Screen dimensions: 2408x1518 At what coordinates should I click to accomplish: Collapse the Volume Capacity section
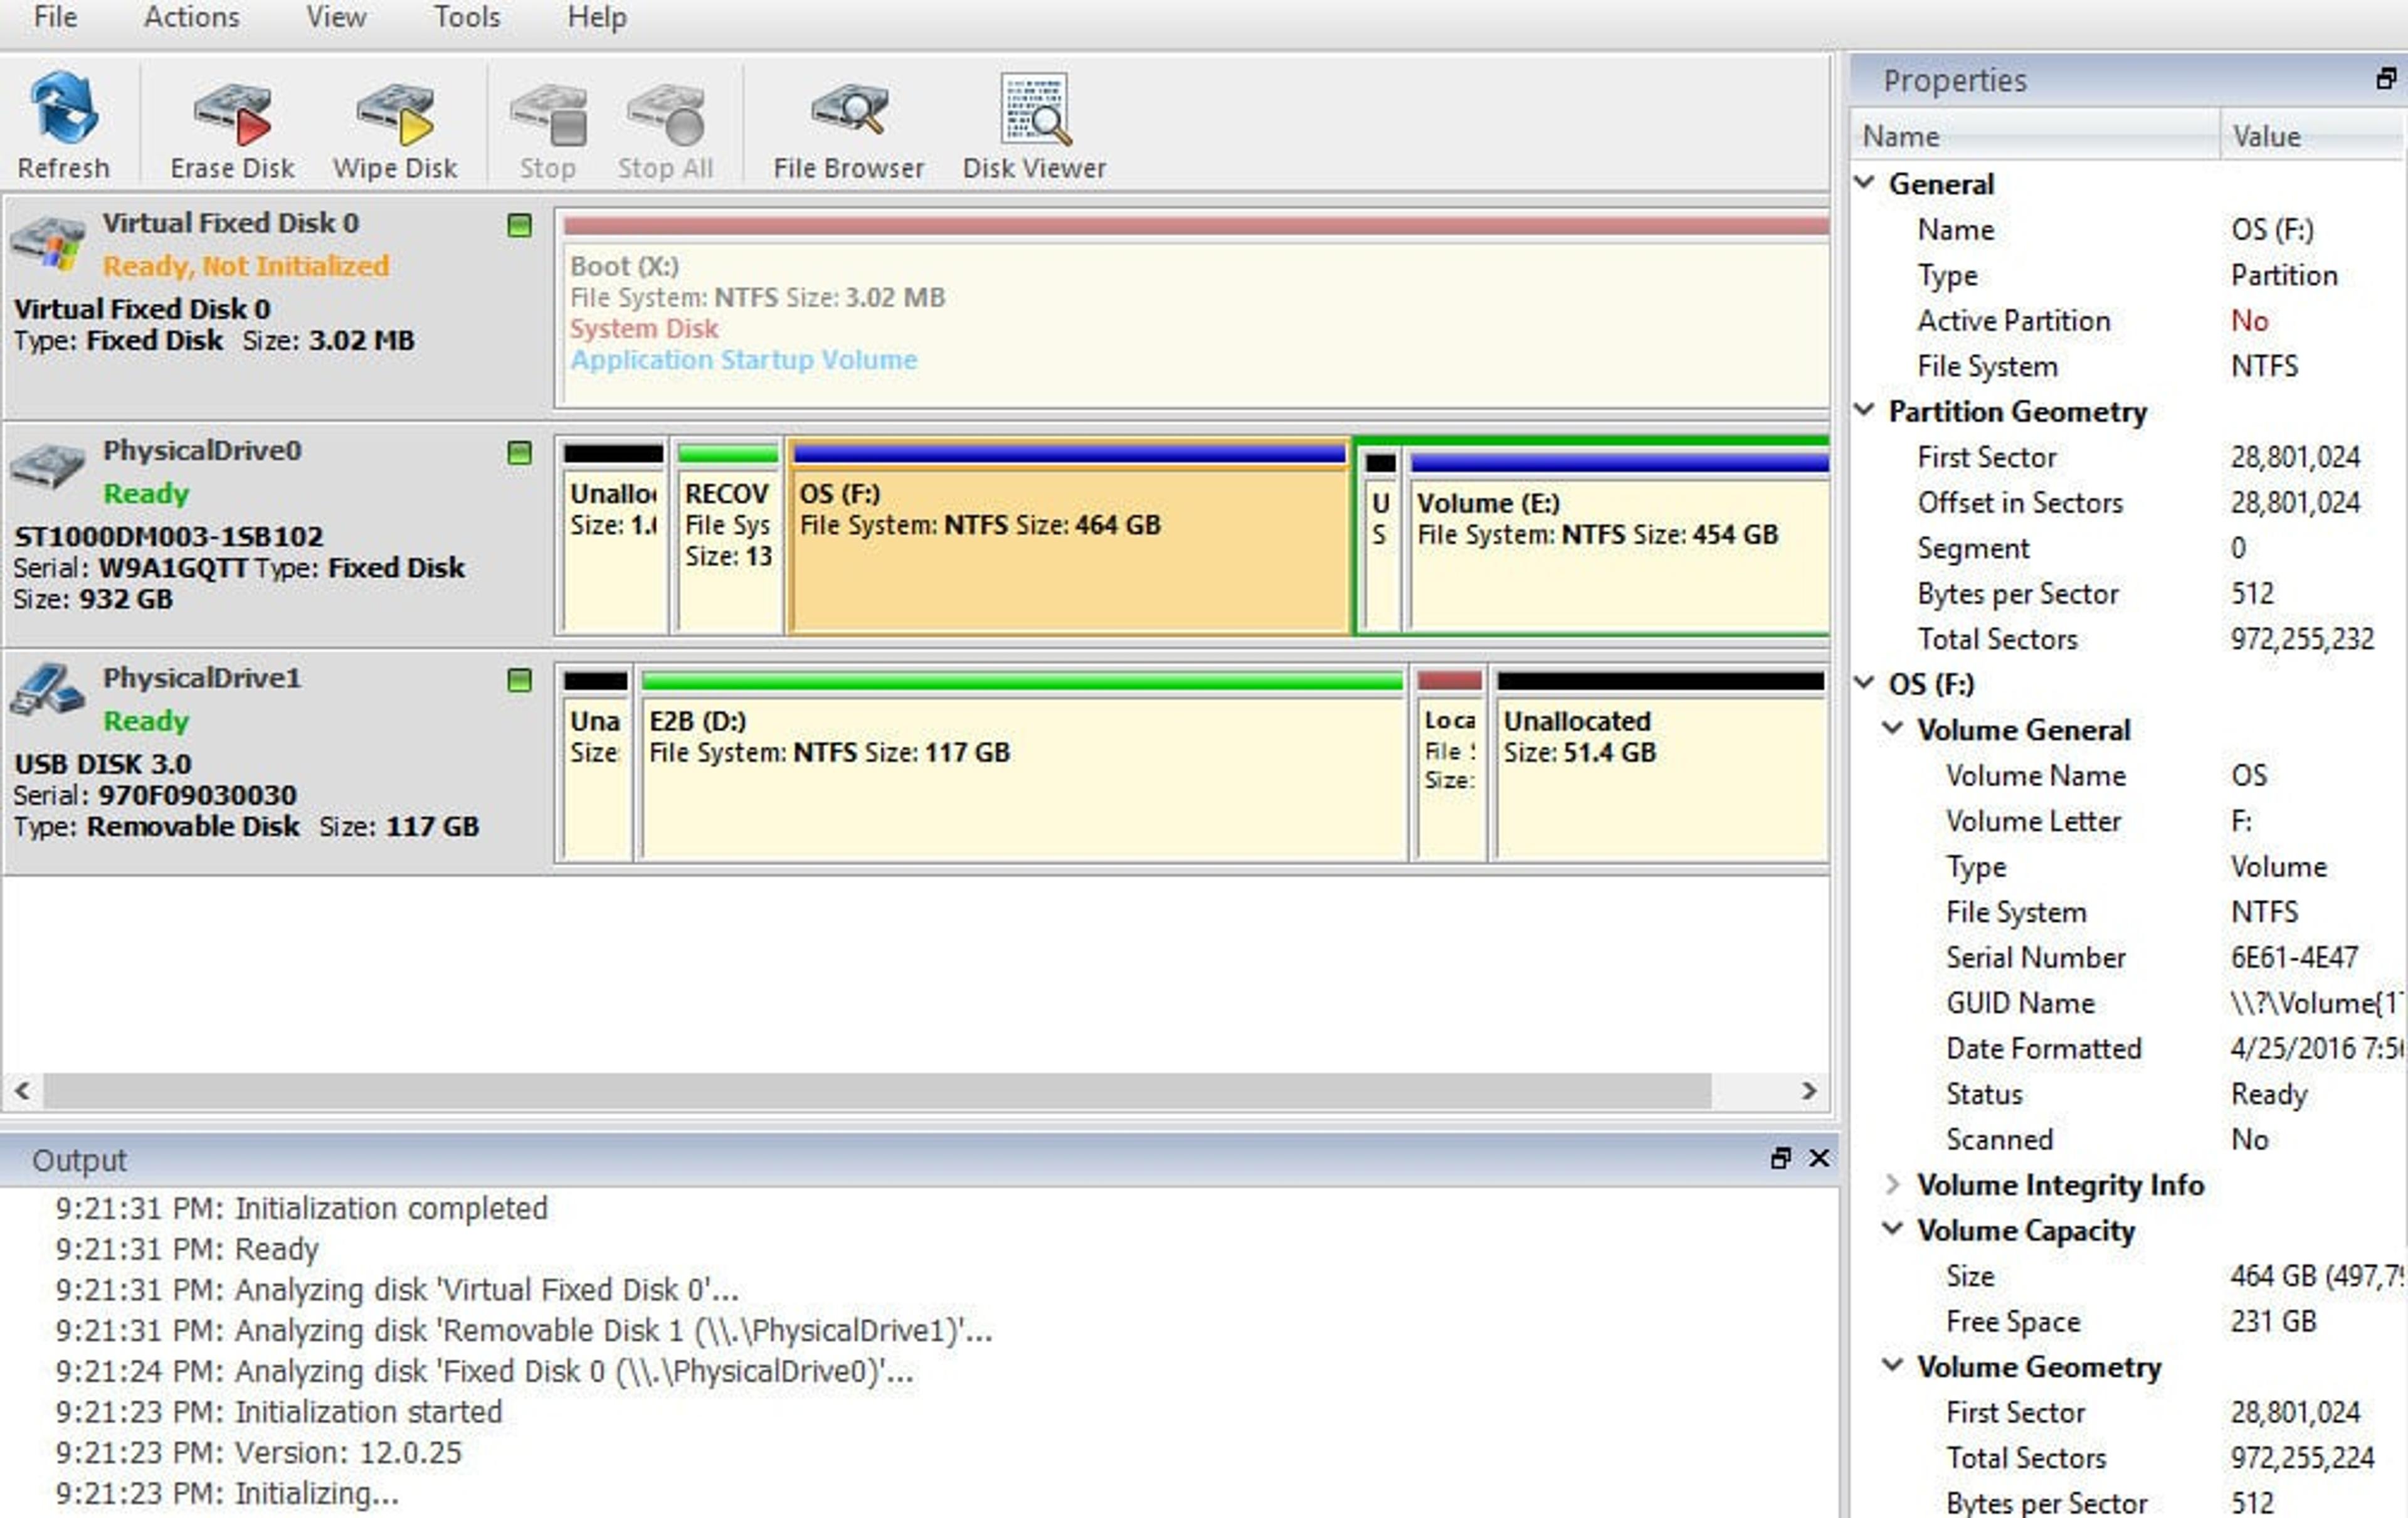click(x=1893, y=1229)
